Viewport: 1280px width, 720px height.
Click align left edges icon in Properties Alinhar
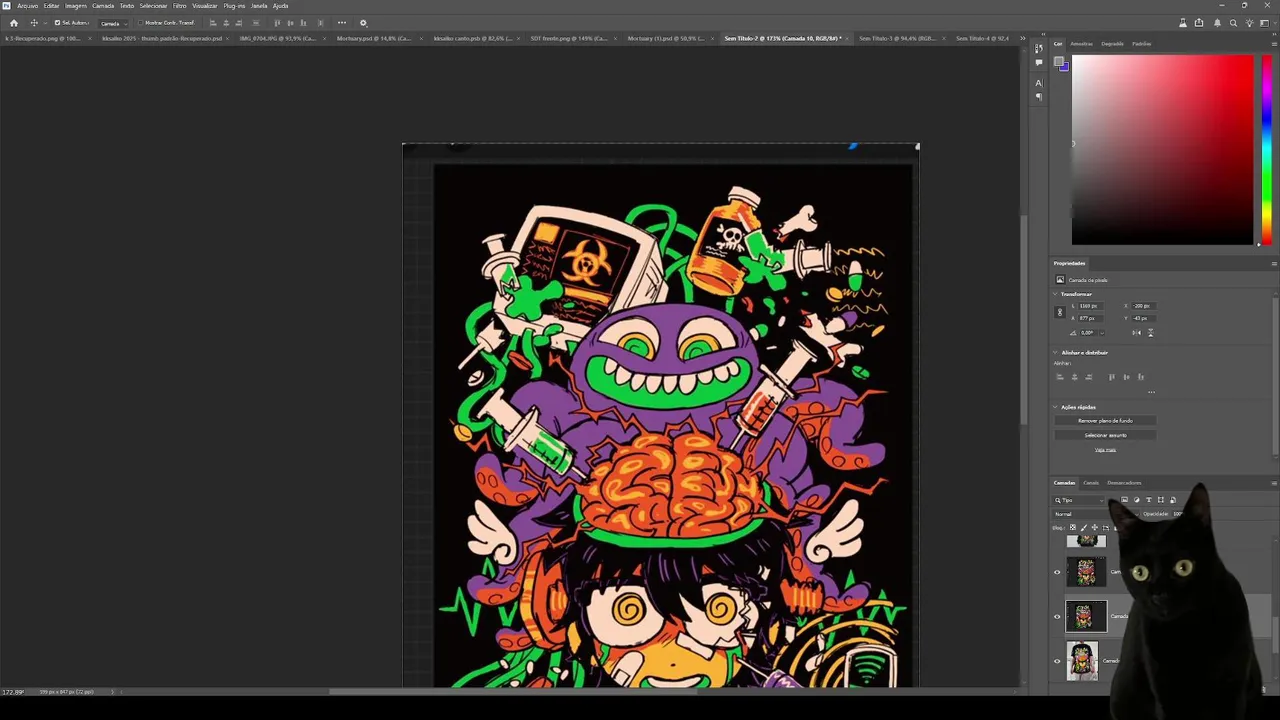point(1060,377)
